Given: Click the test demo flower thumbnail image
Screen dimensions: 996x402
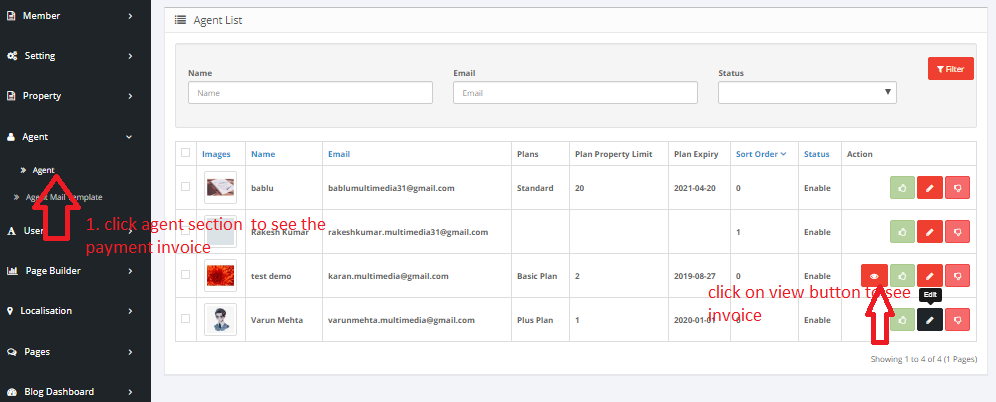Looking at the screenshot, I should pyautogui.click(x=220, y=275).
